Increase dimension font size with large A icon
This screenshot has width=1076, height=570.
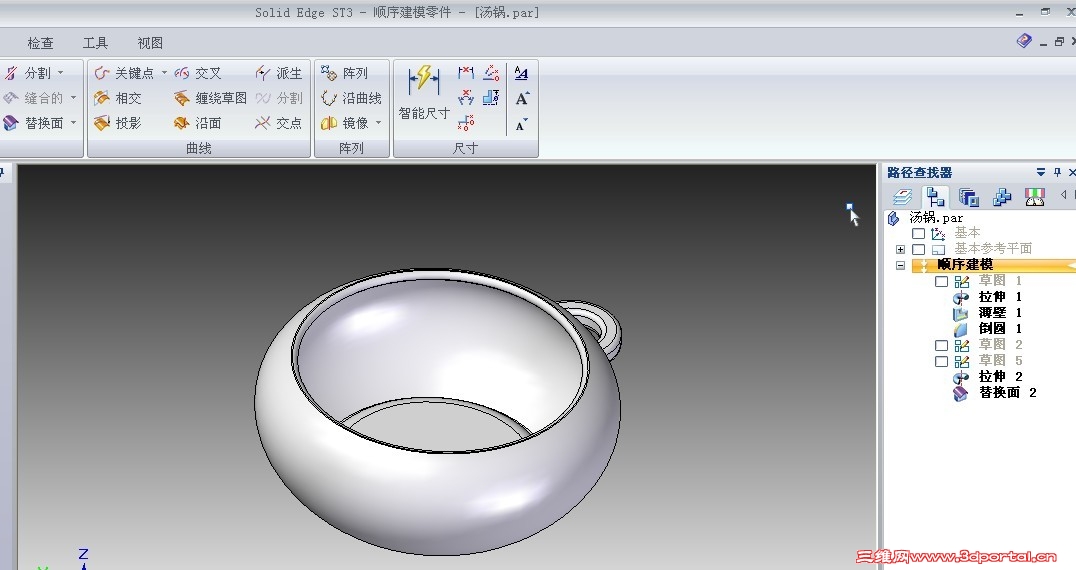click(x=522, y=99)
